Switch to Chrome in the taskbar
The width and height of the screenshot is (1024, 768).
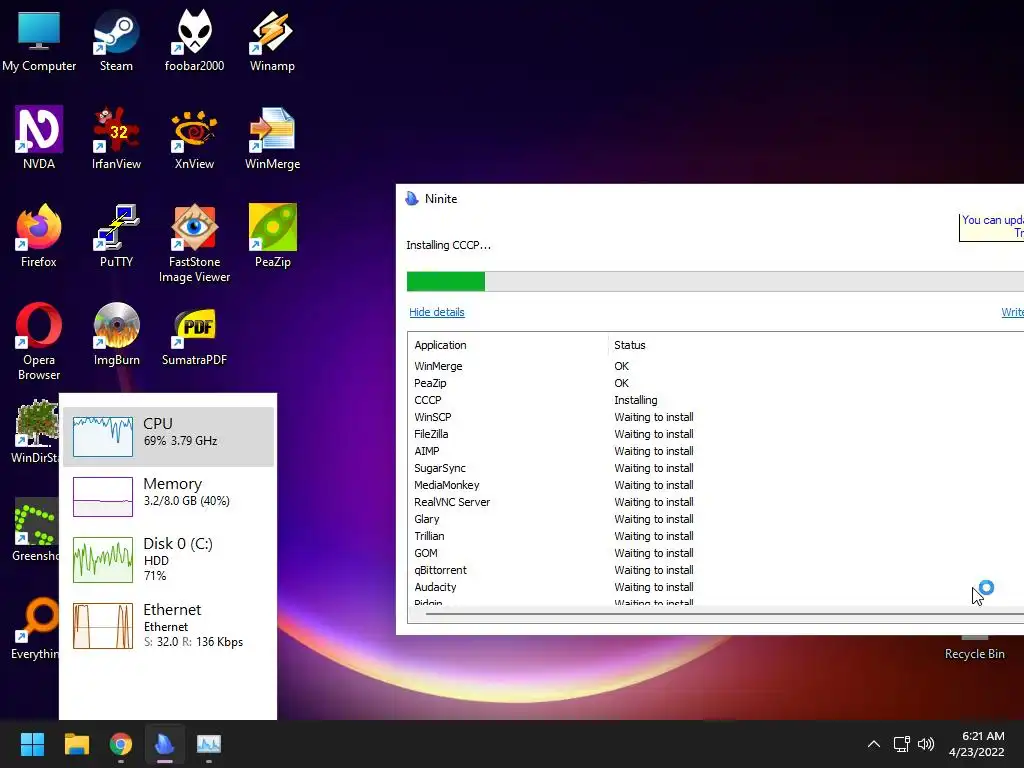121,744
